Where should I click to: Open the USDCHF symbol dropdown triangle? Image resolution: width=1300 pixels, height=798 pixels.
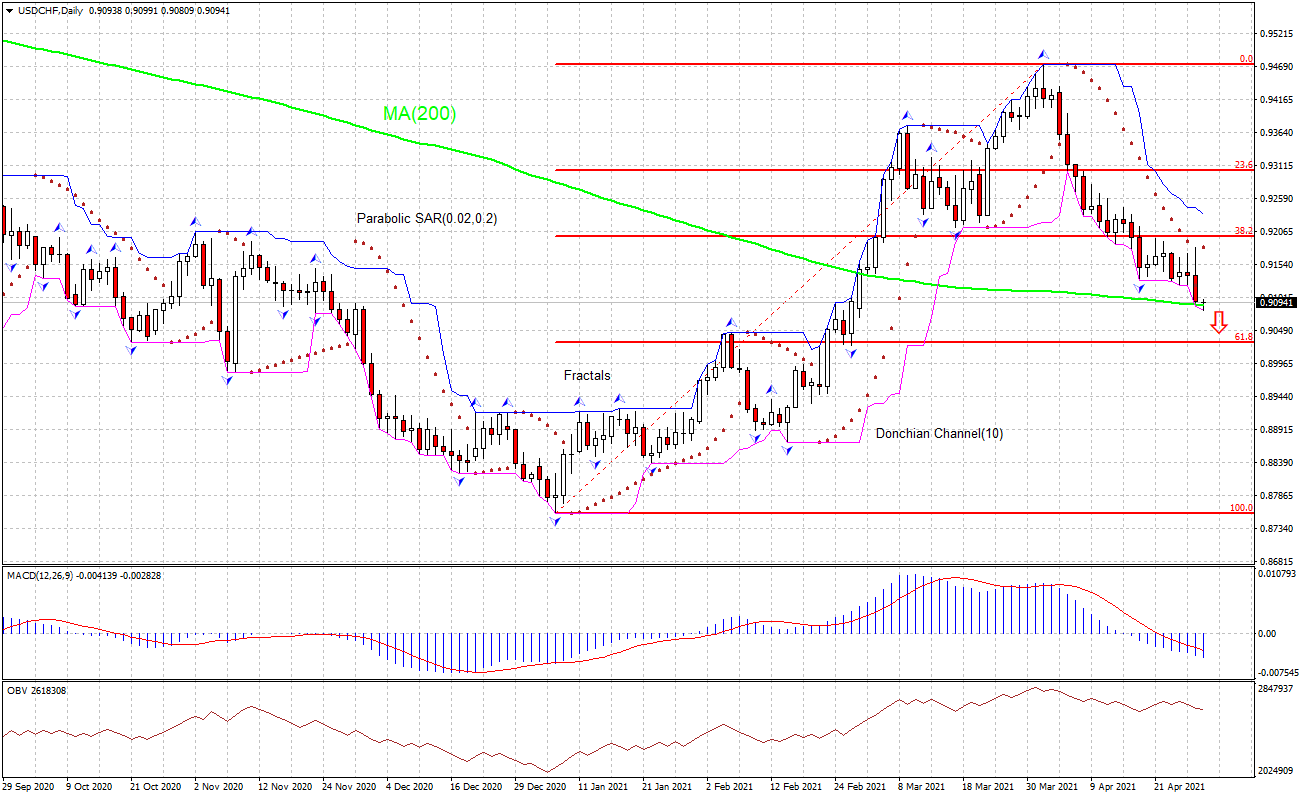click(x=10, y=11)
